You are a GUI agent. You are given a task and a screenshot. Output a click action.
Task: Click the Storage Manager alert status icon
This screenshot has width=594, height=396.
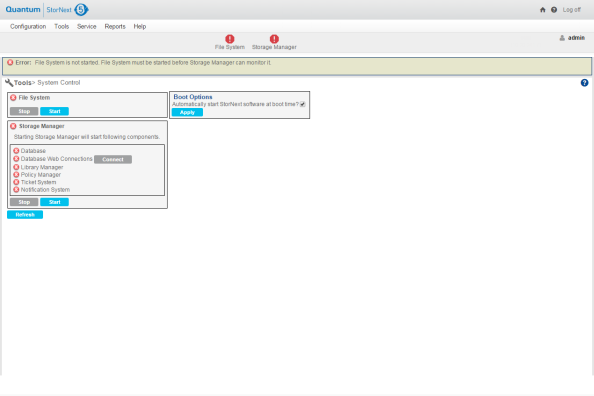(274, 39)
